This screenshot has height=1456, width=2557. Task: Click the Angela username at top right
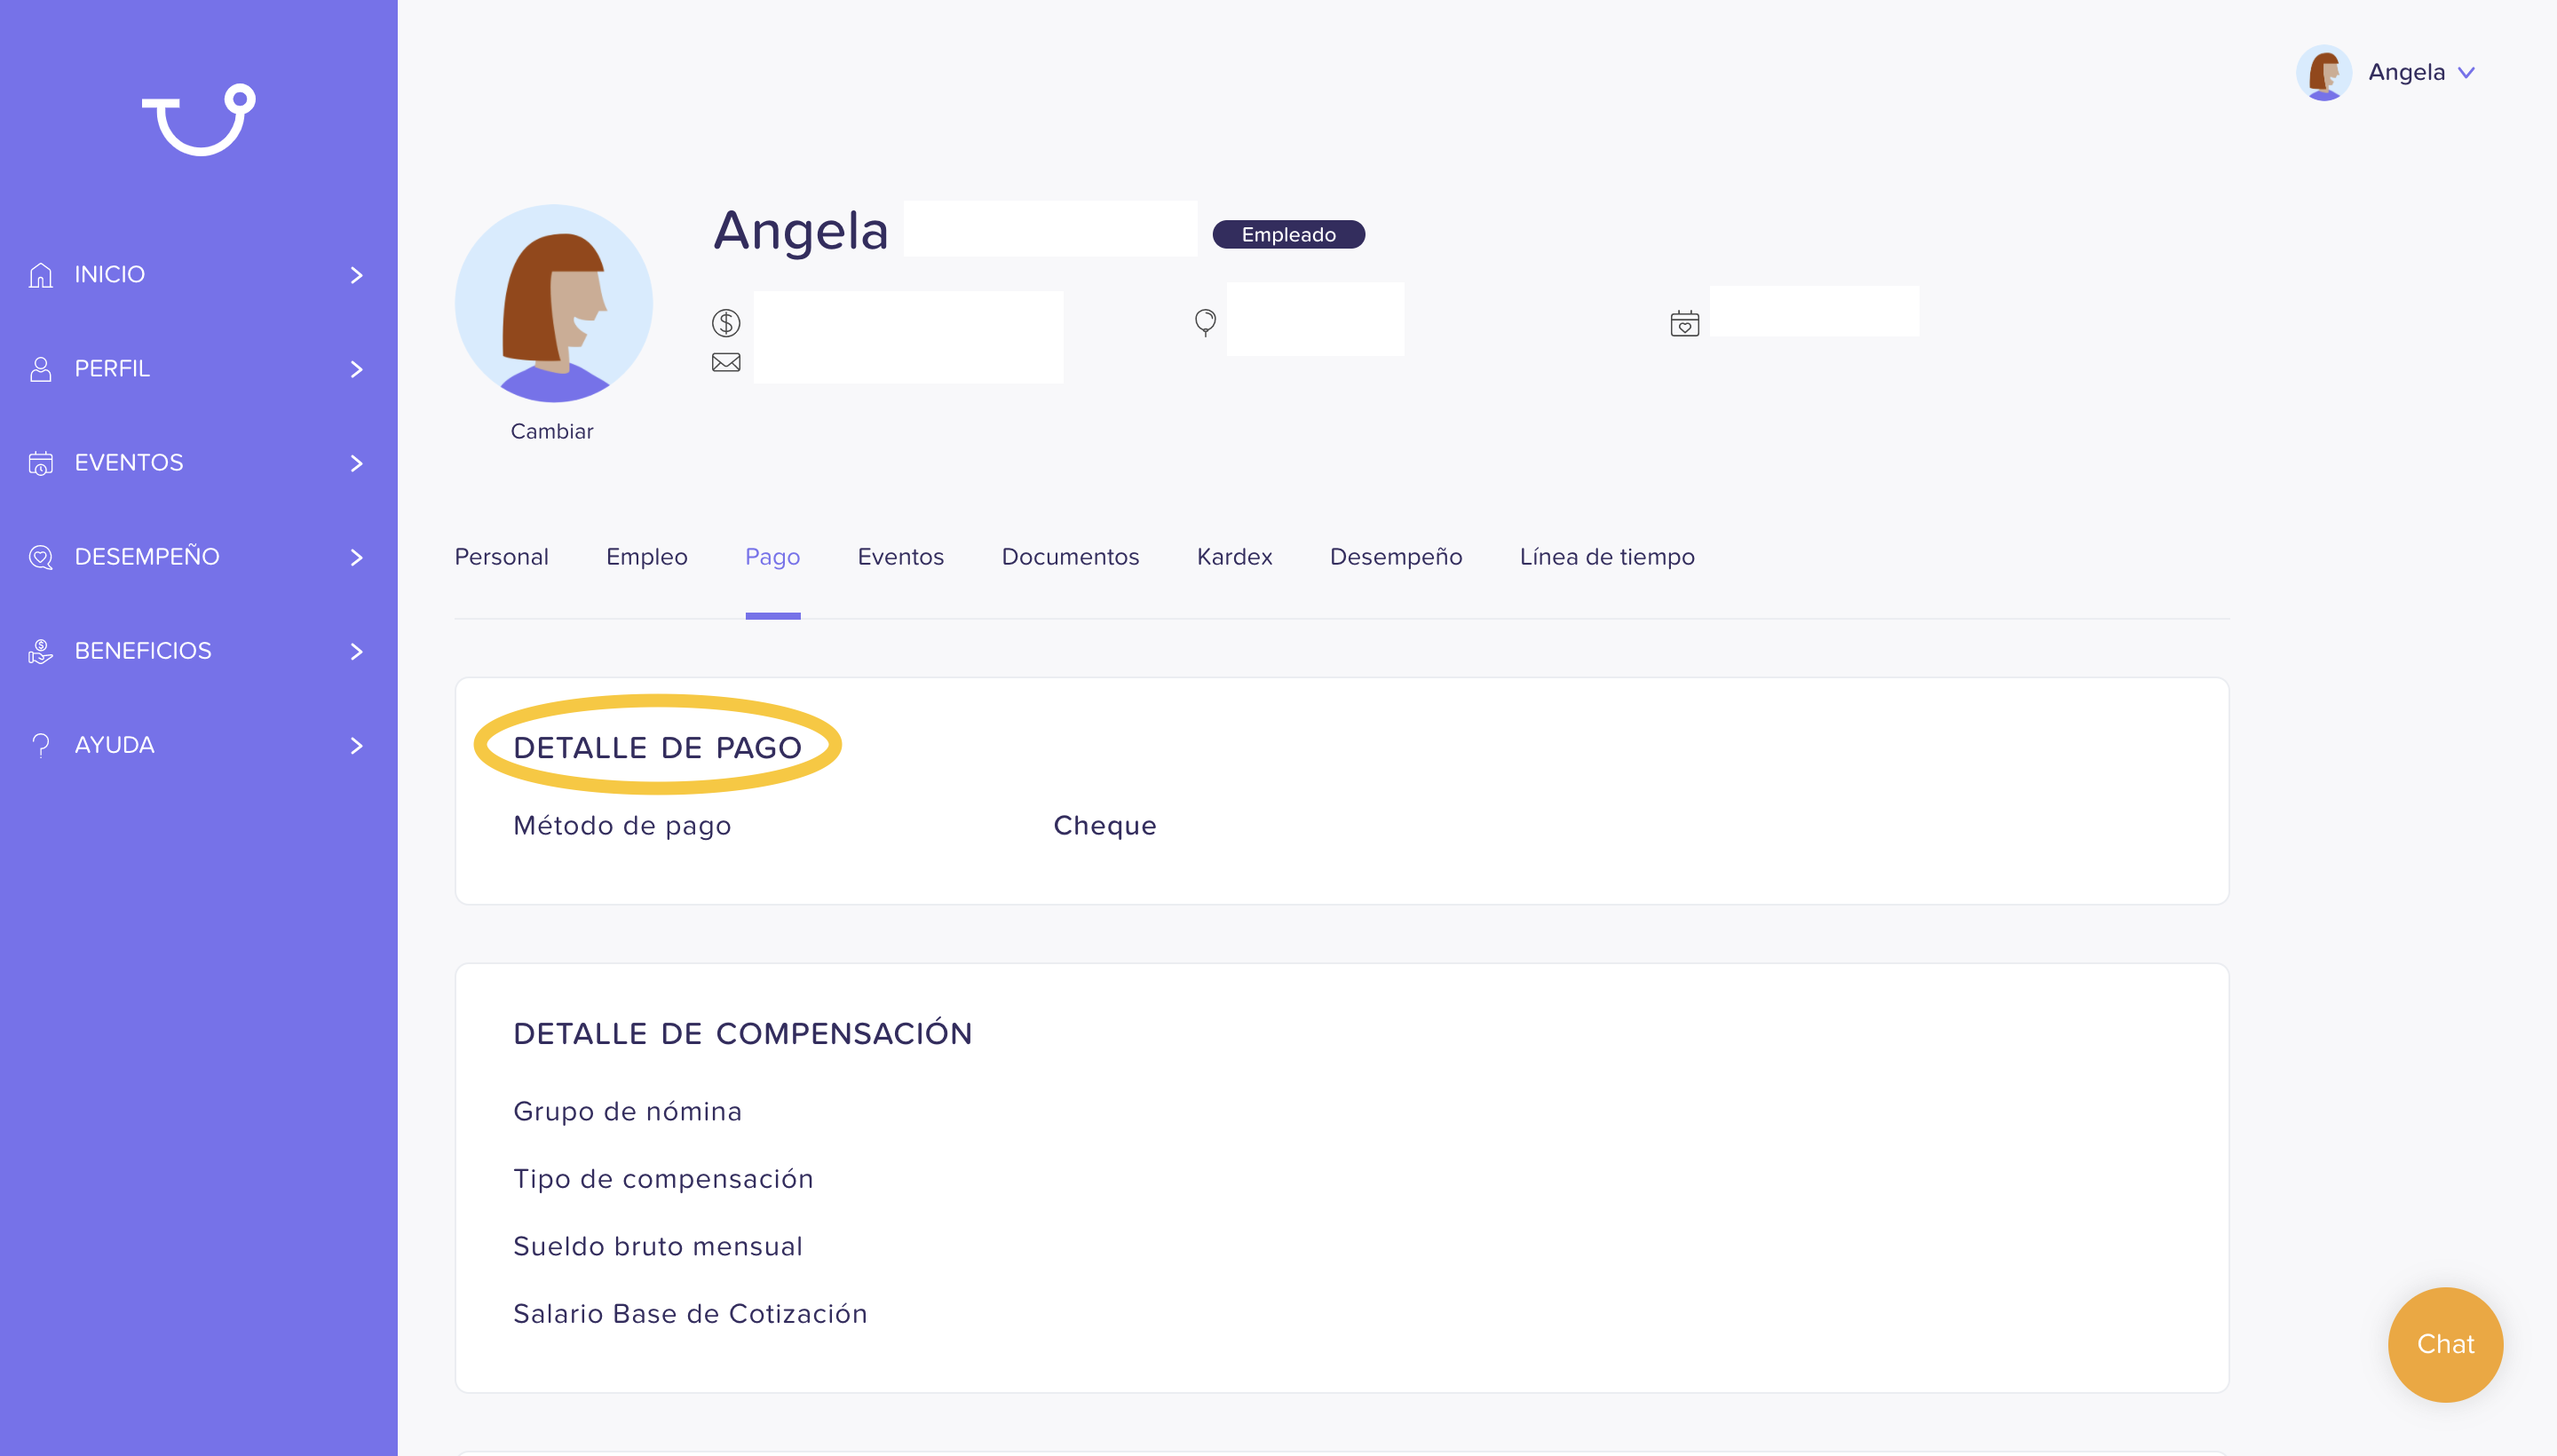pos(2406,72)
